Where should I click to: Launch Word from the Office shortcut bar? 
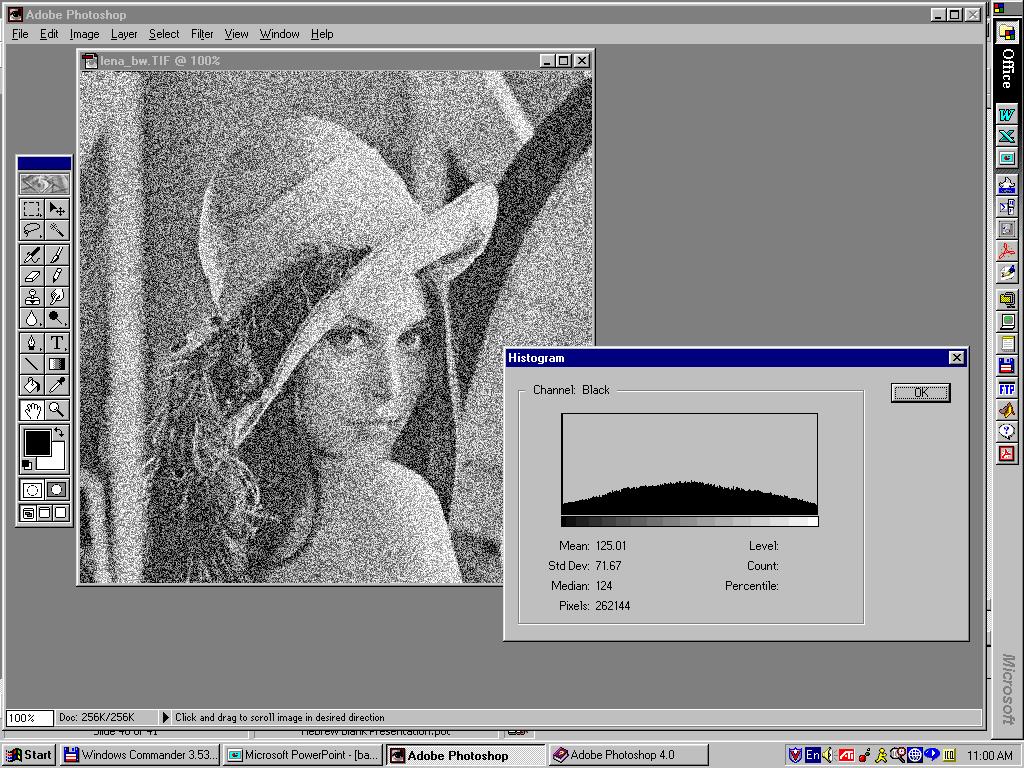(x=1006, y=115)
